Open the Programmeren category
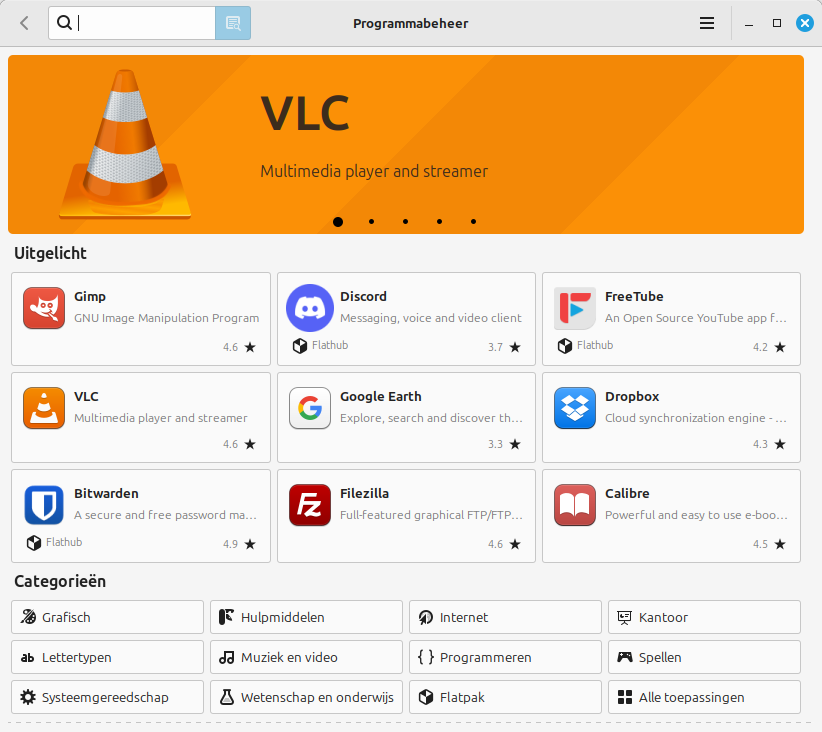Screen dimensions: 822x732 [x=505, y=657]
